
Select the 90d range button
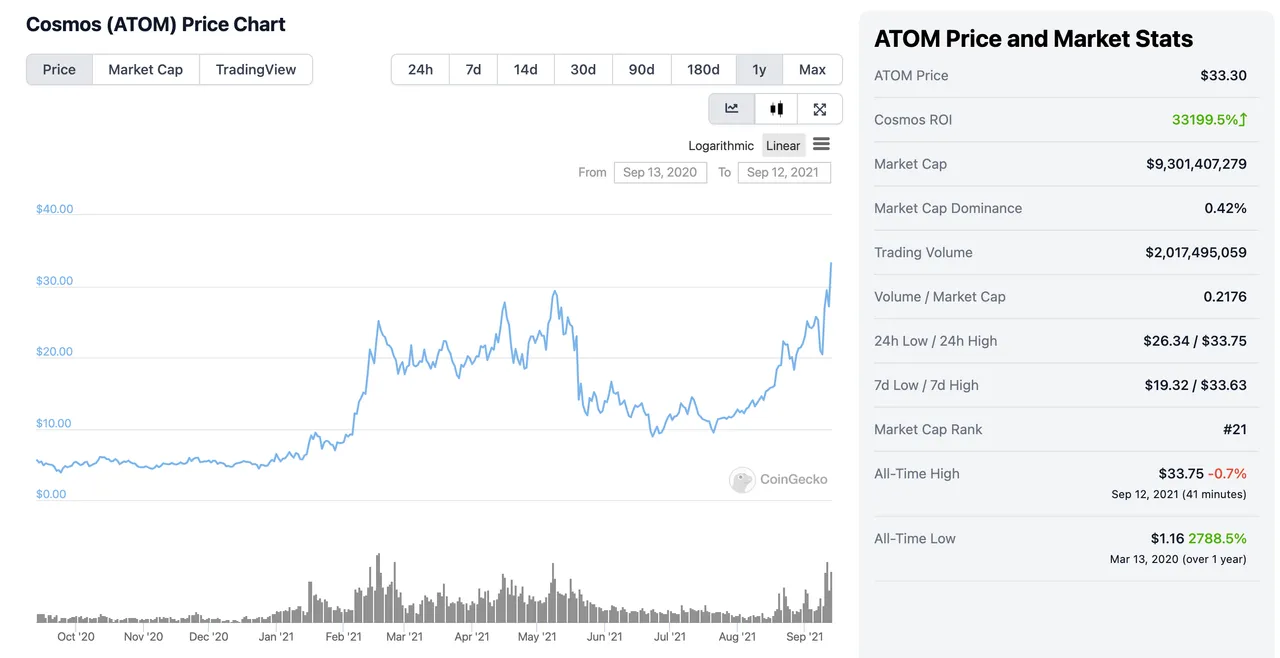tap(641, 69)
